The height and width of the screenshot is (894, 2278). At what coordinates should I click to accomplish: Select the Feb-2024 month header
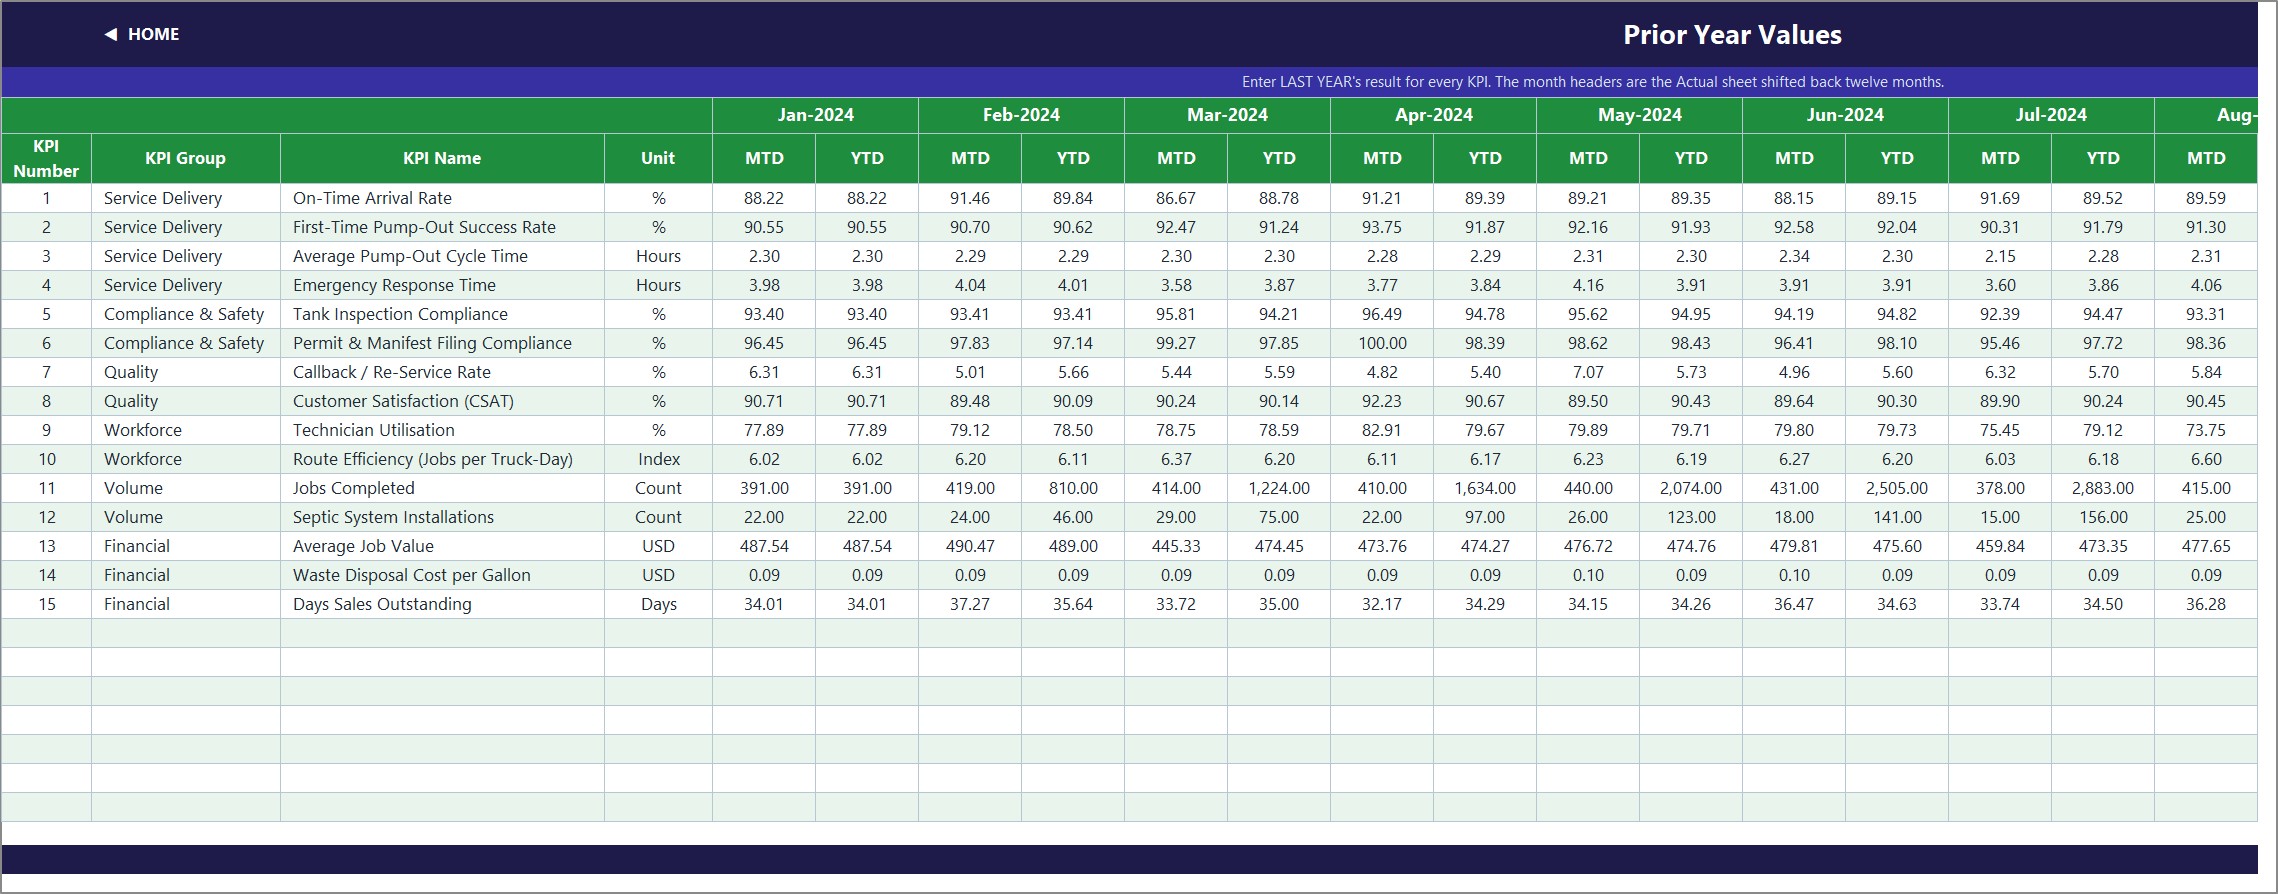point(1021,115)
